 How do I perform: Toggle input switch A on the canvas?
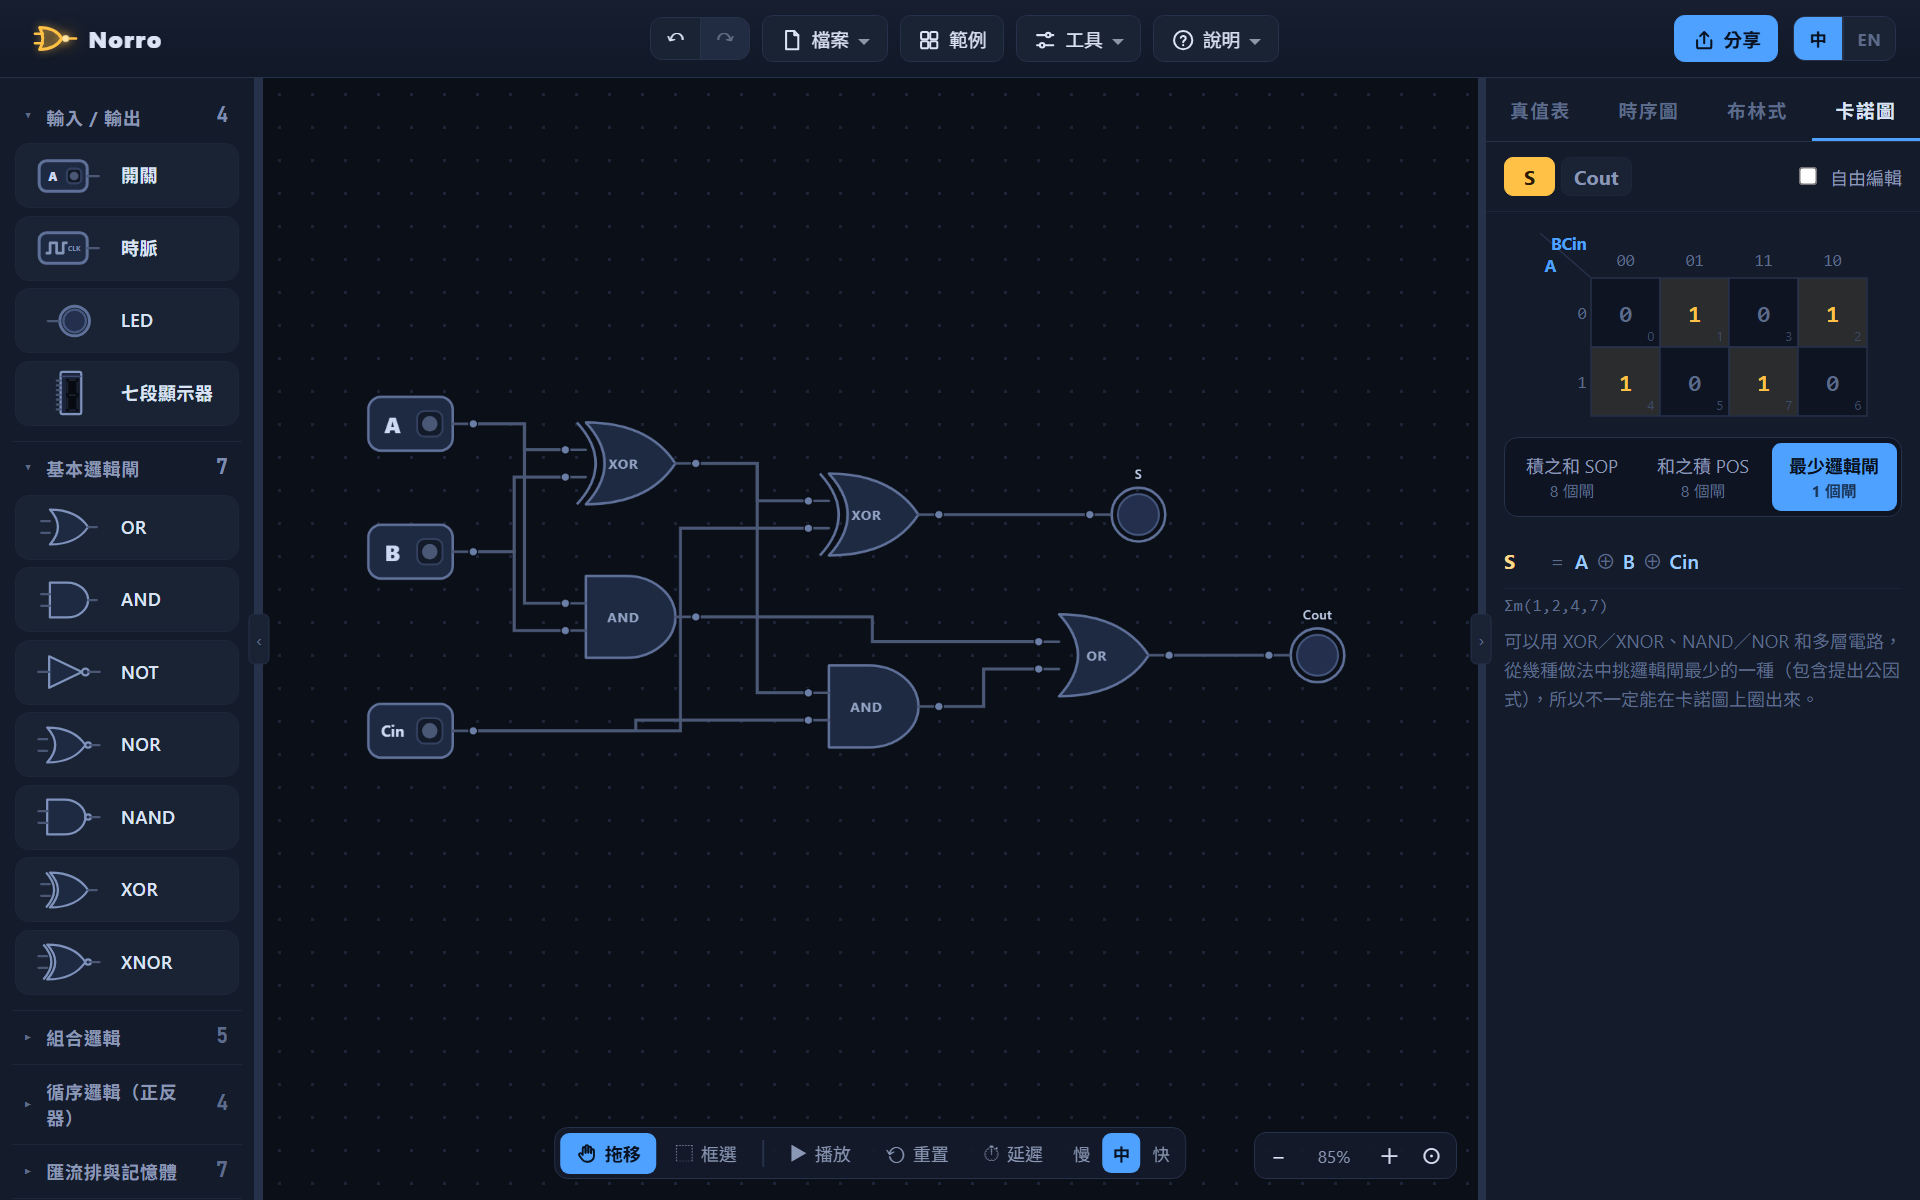point(429,424)
